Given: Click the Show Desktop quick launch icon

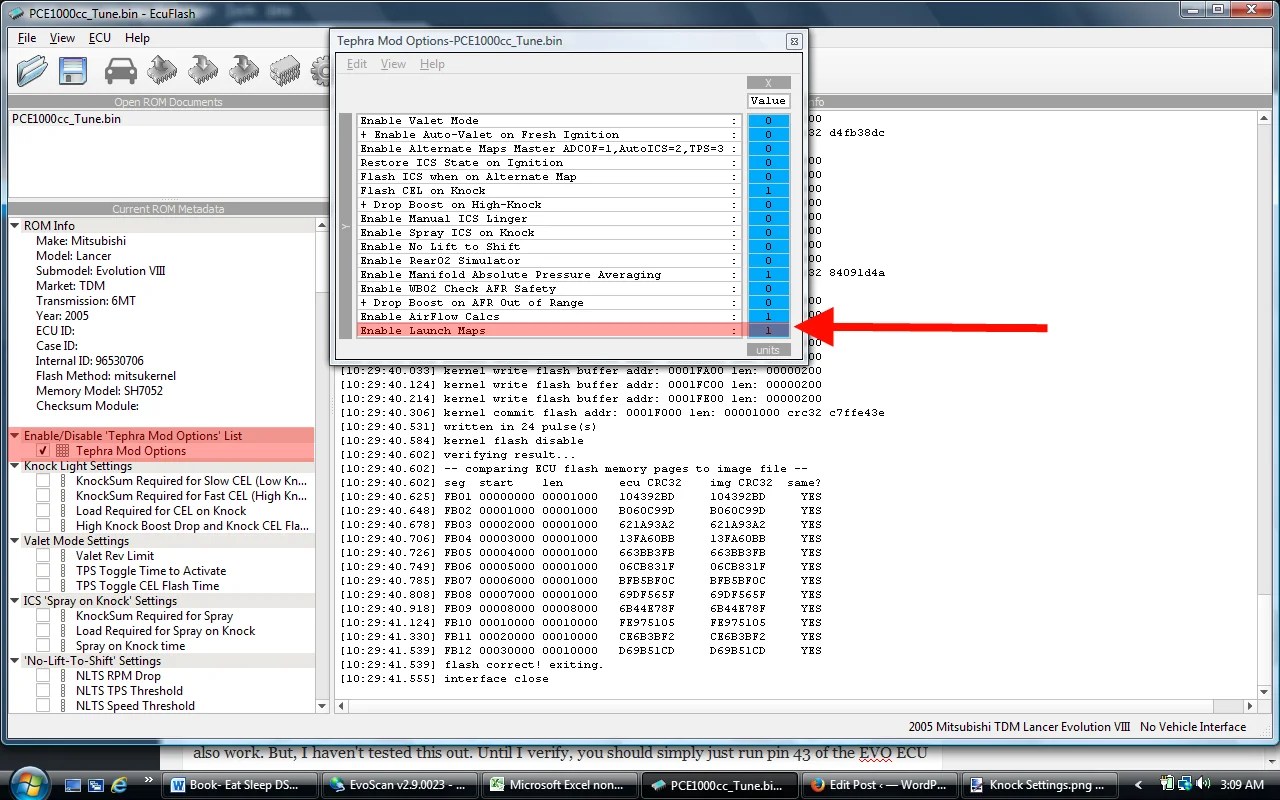Looking at the screenshot, I should coord(75,785).
